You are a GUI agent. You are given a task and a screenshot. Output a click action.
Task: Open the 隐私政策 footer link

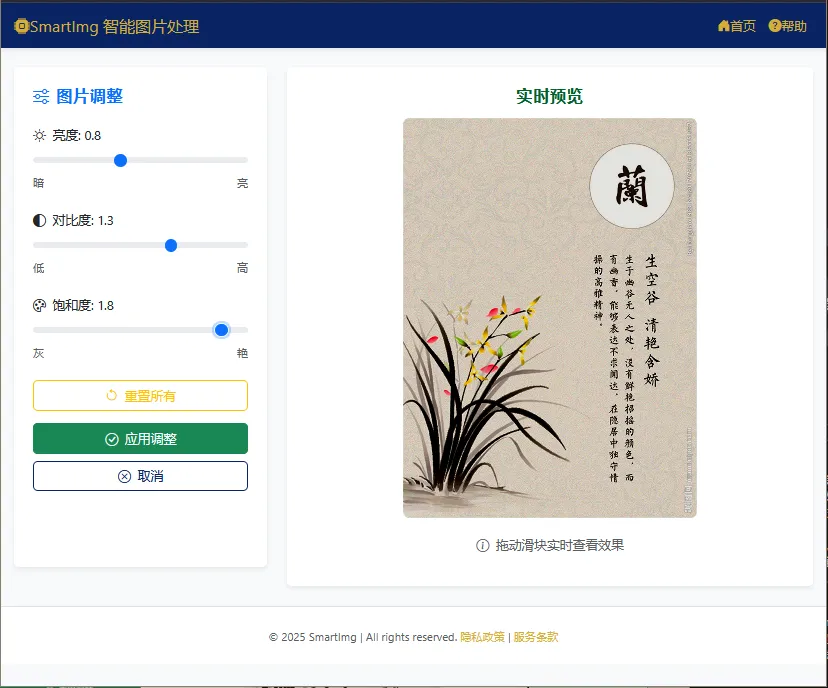pos(482,637)
